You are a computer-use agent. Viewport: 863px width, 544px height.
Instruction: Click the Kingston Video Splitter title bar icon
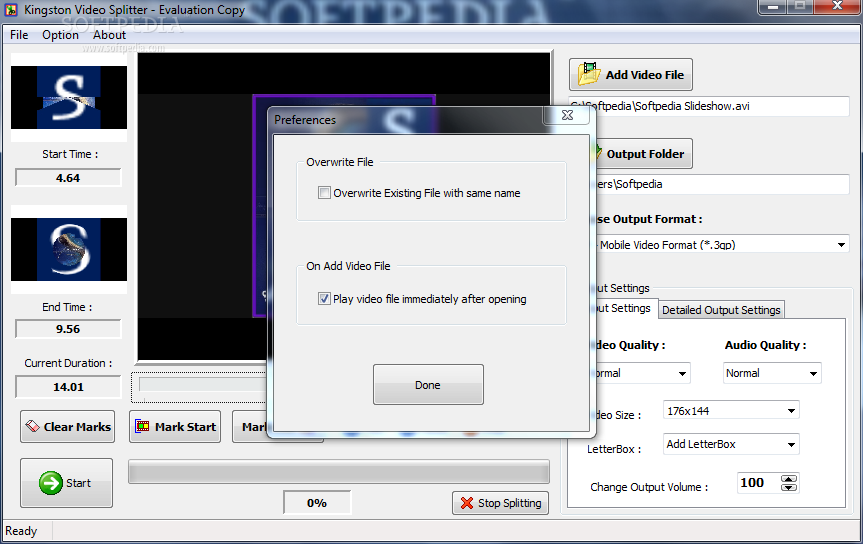click(x=11, y=10)
